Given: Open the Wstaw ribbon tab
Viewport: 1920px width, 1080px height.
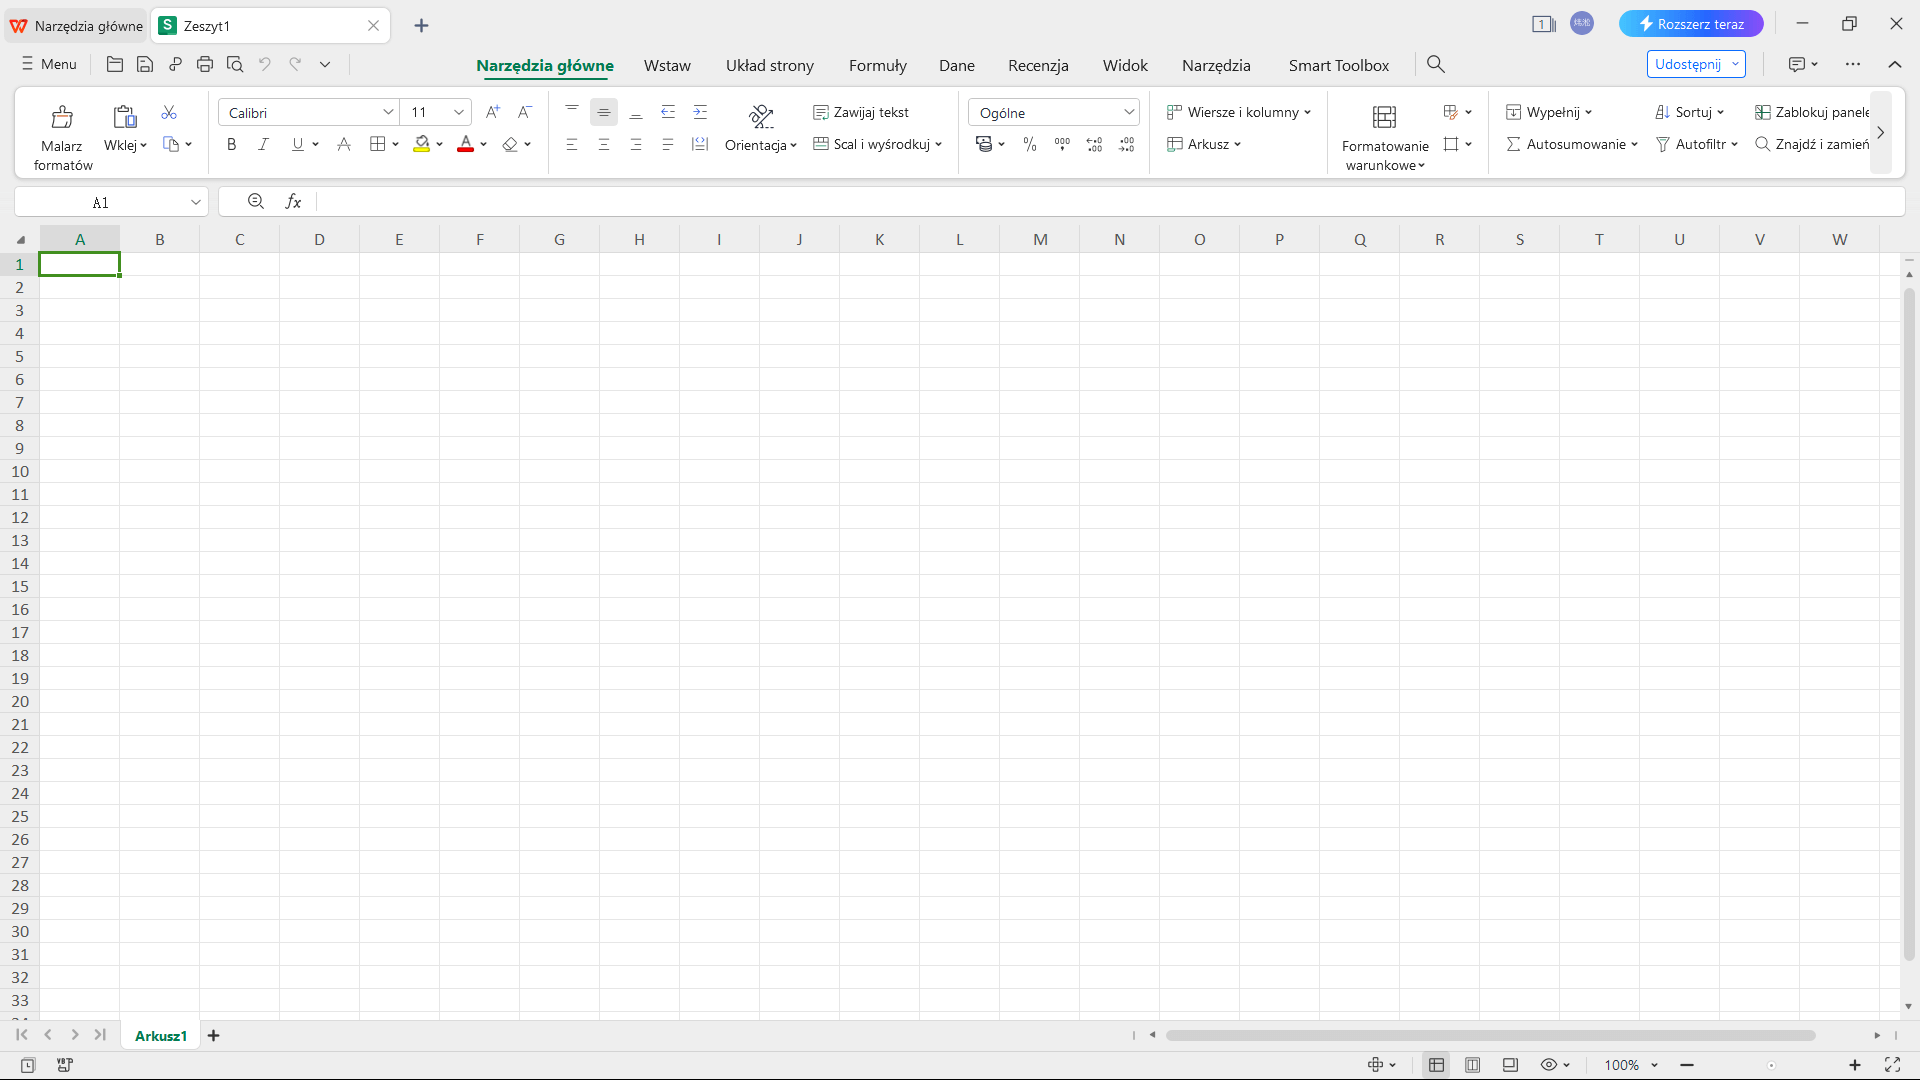Looking at the screenshot, I should [x=667, y=65].
